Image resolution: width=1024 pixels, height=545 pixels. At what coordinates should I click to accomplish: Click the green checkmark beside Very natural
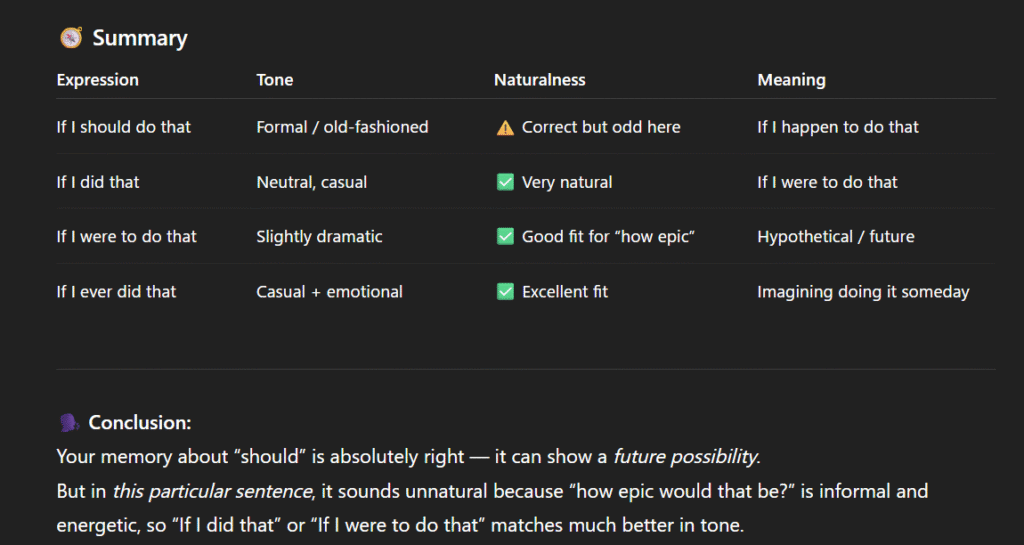pos(505,182)
